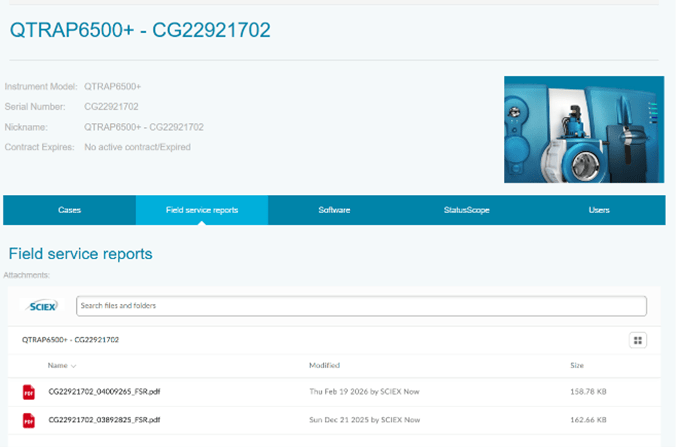Click the nickname value QTRAP6500+ - CG22921702
The height and width of the screenshot is (447, 676).
[x=144, y=127]
